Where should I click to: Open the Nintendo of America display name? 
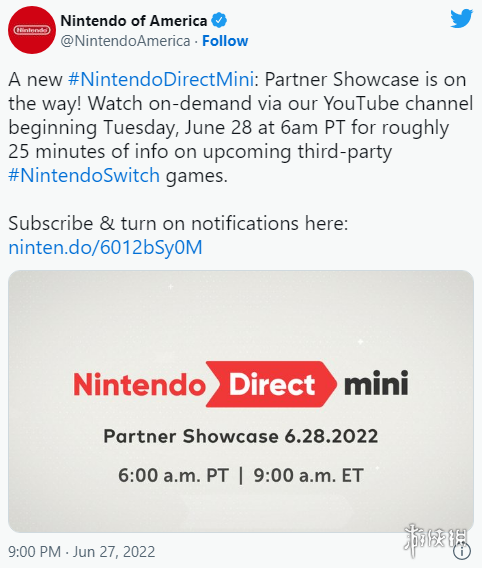(x=134, y=21)
